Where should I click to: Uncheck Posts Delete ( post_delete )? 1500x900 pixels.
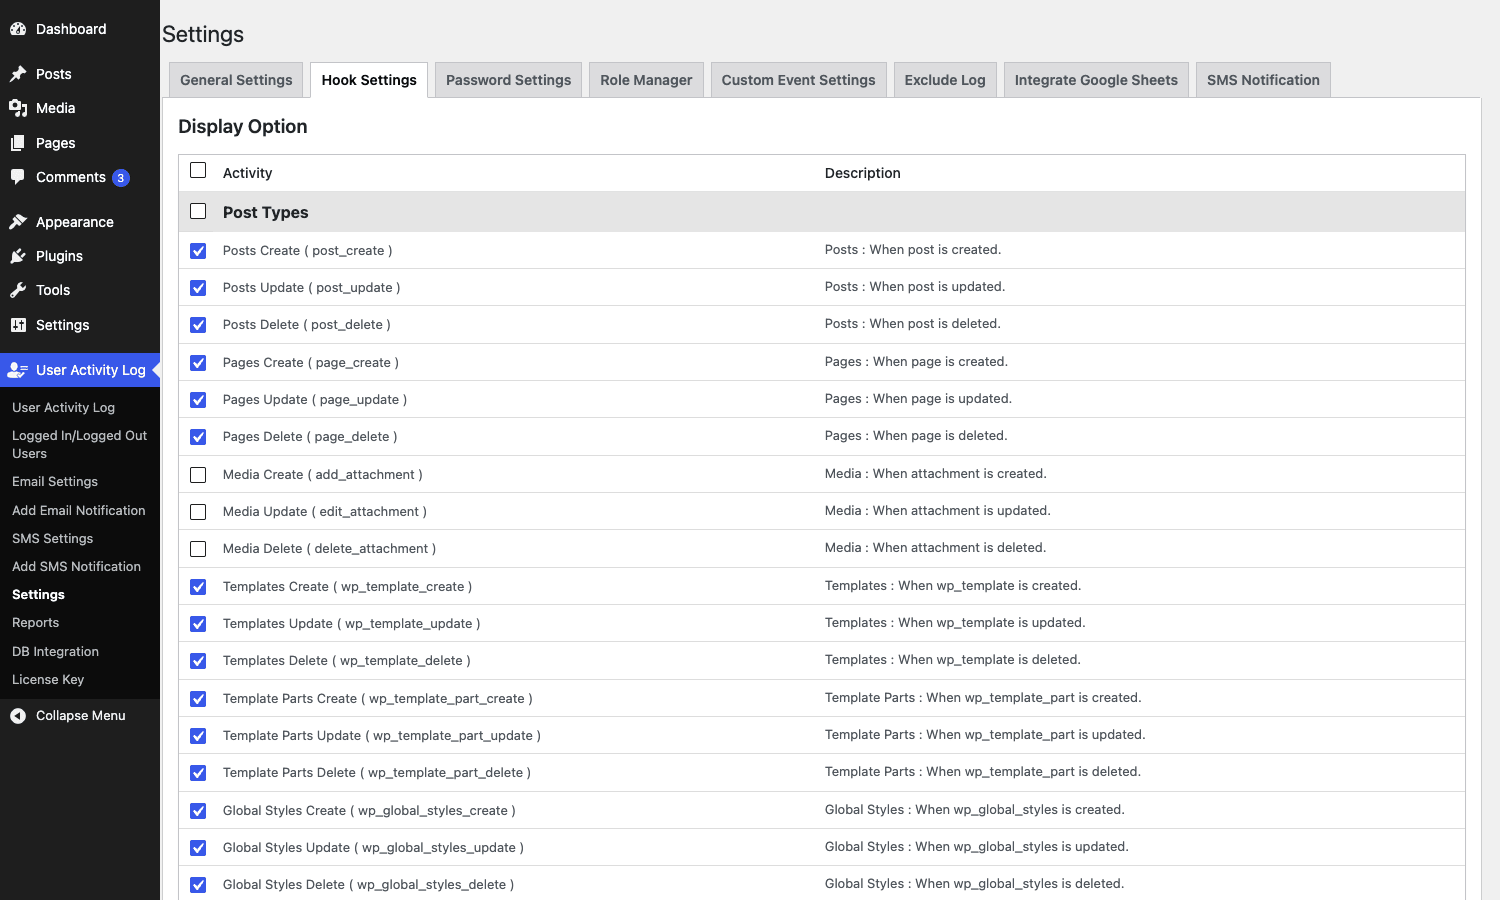[x=198, y=325]
